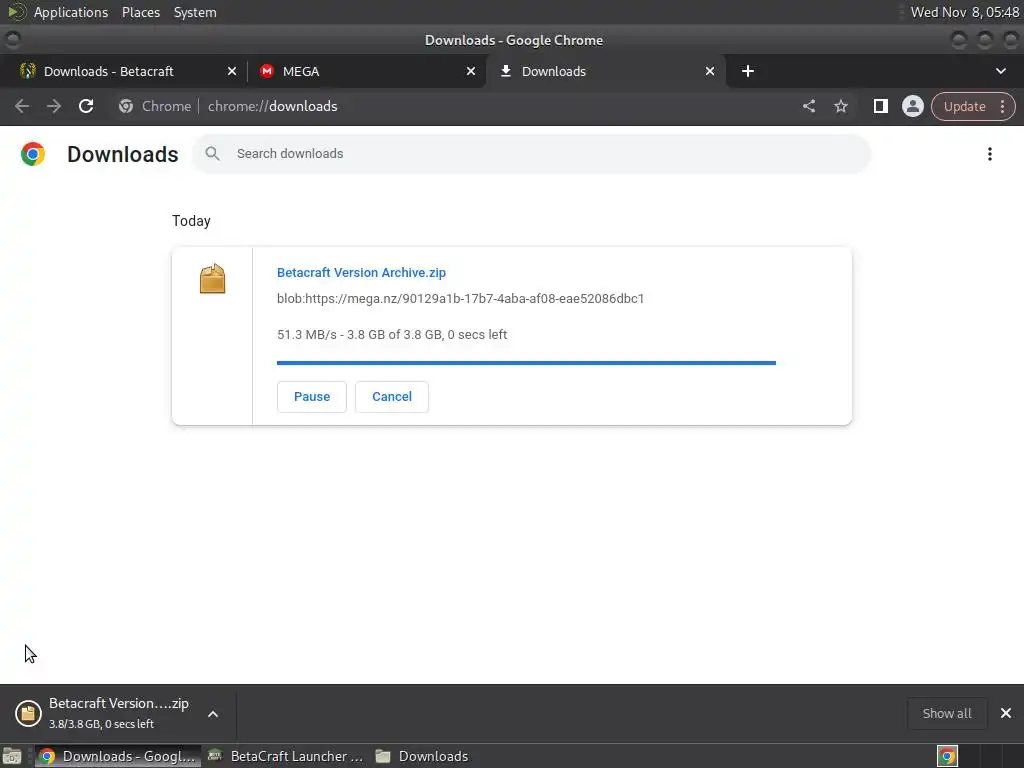Open the Chrome profile avatar

912,106
